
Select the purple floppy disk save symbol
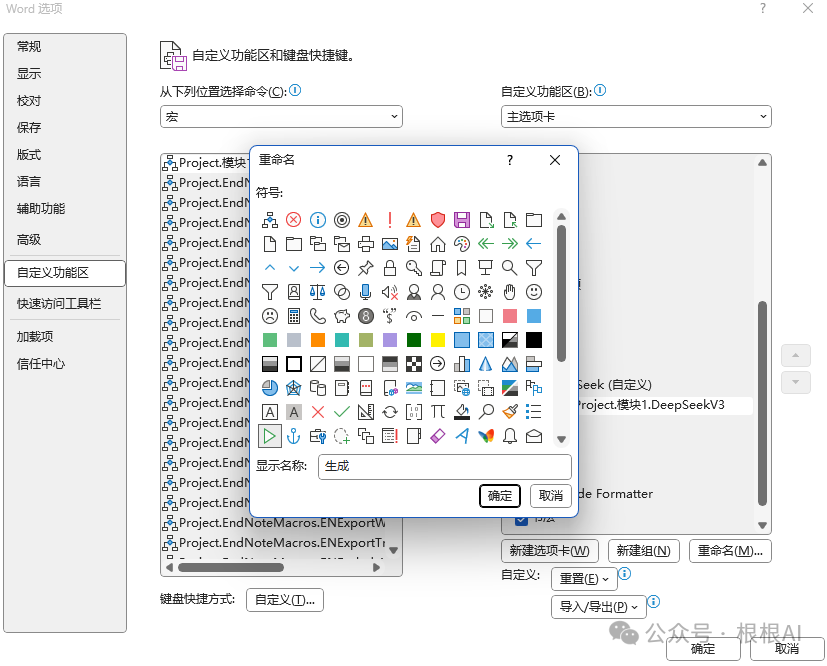pos(460,221)
